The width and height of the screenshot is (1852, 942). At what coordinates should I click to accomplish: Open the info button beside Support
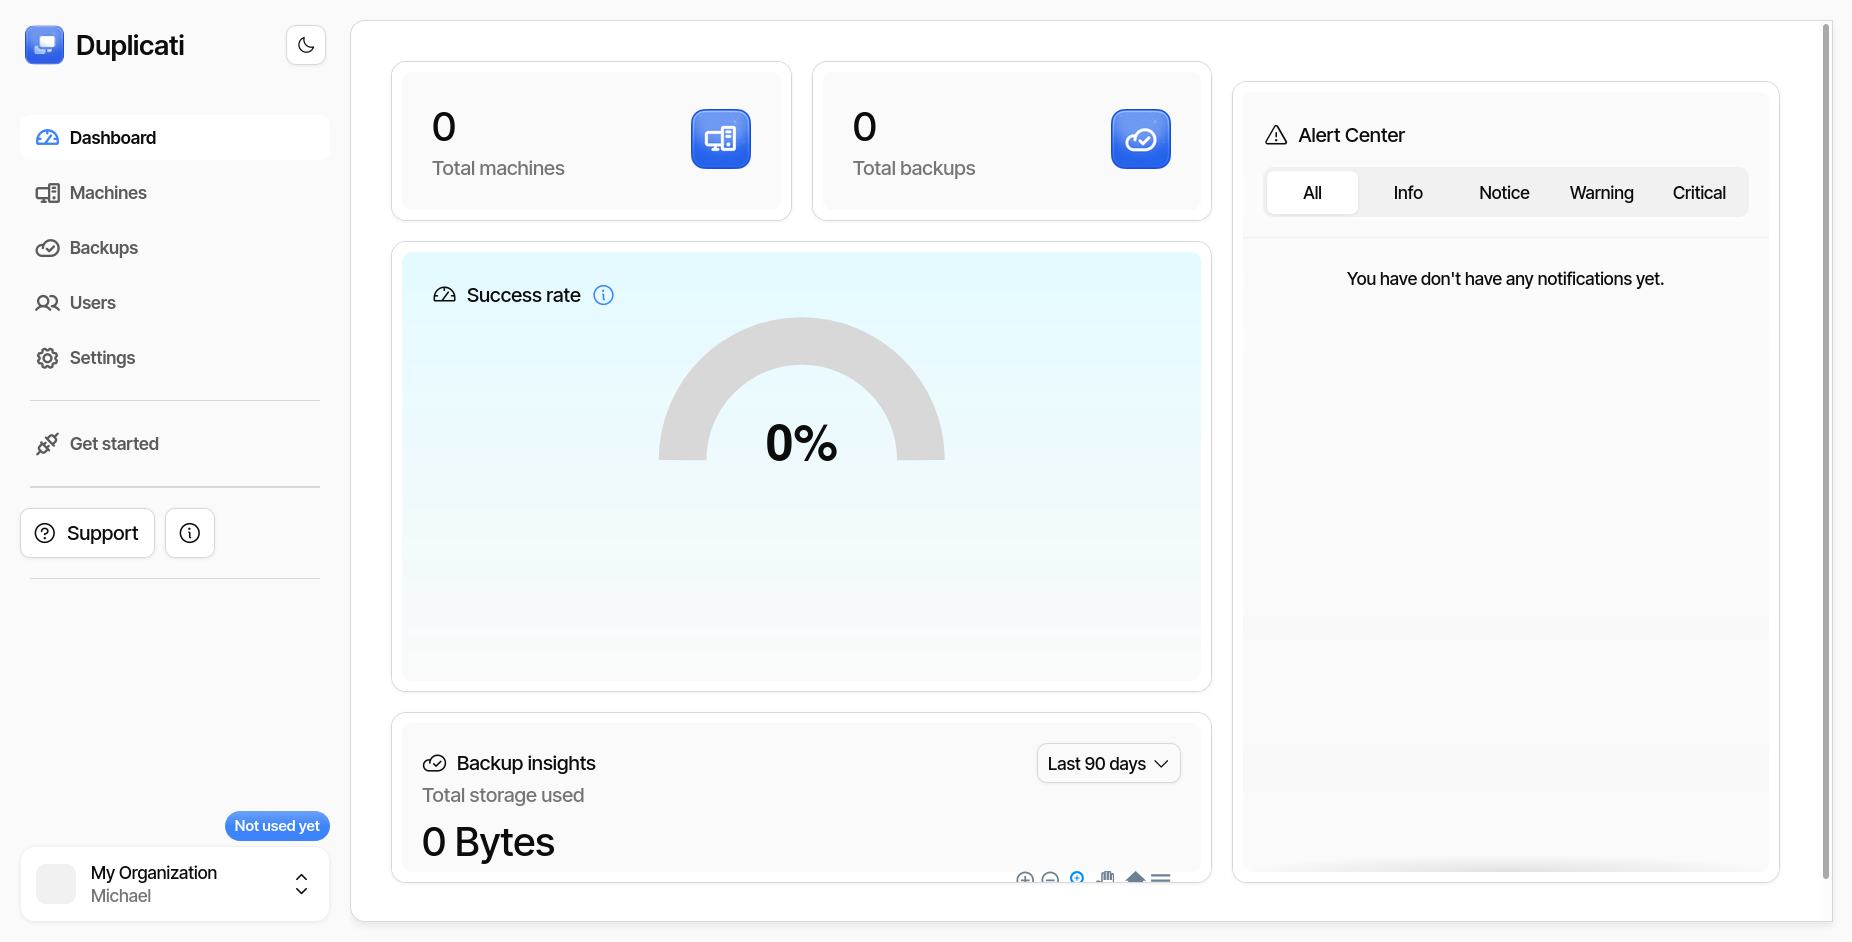pos(190,533)
